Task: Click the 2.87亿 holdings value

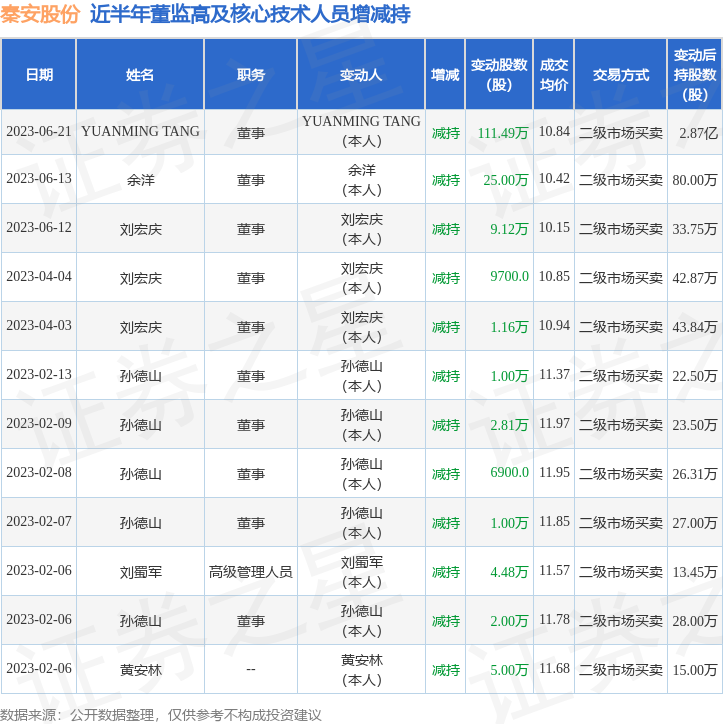Action: [699, 133]
